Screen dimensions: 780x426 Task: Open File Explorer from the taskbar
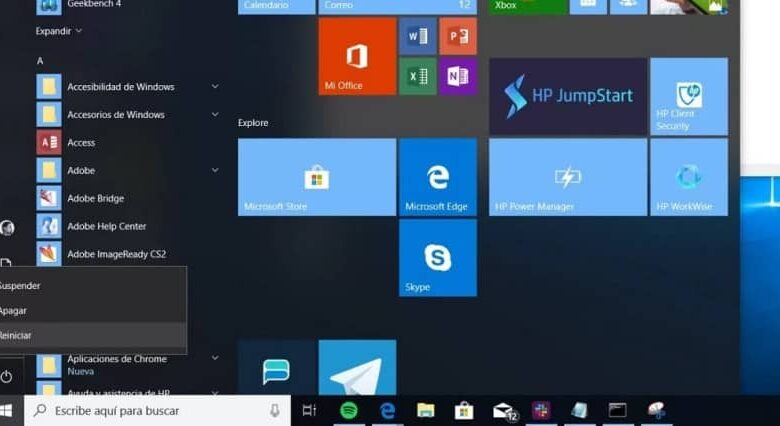pos(426,411)
